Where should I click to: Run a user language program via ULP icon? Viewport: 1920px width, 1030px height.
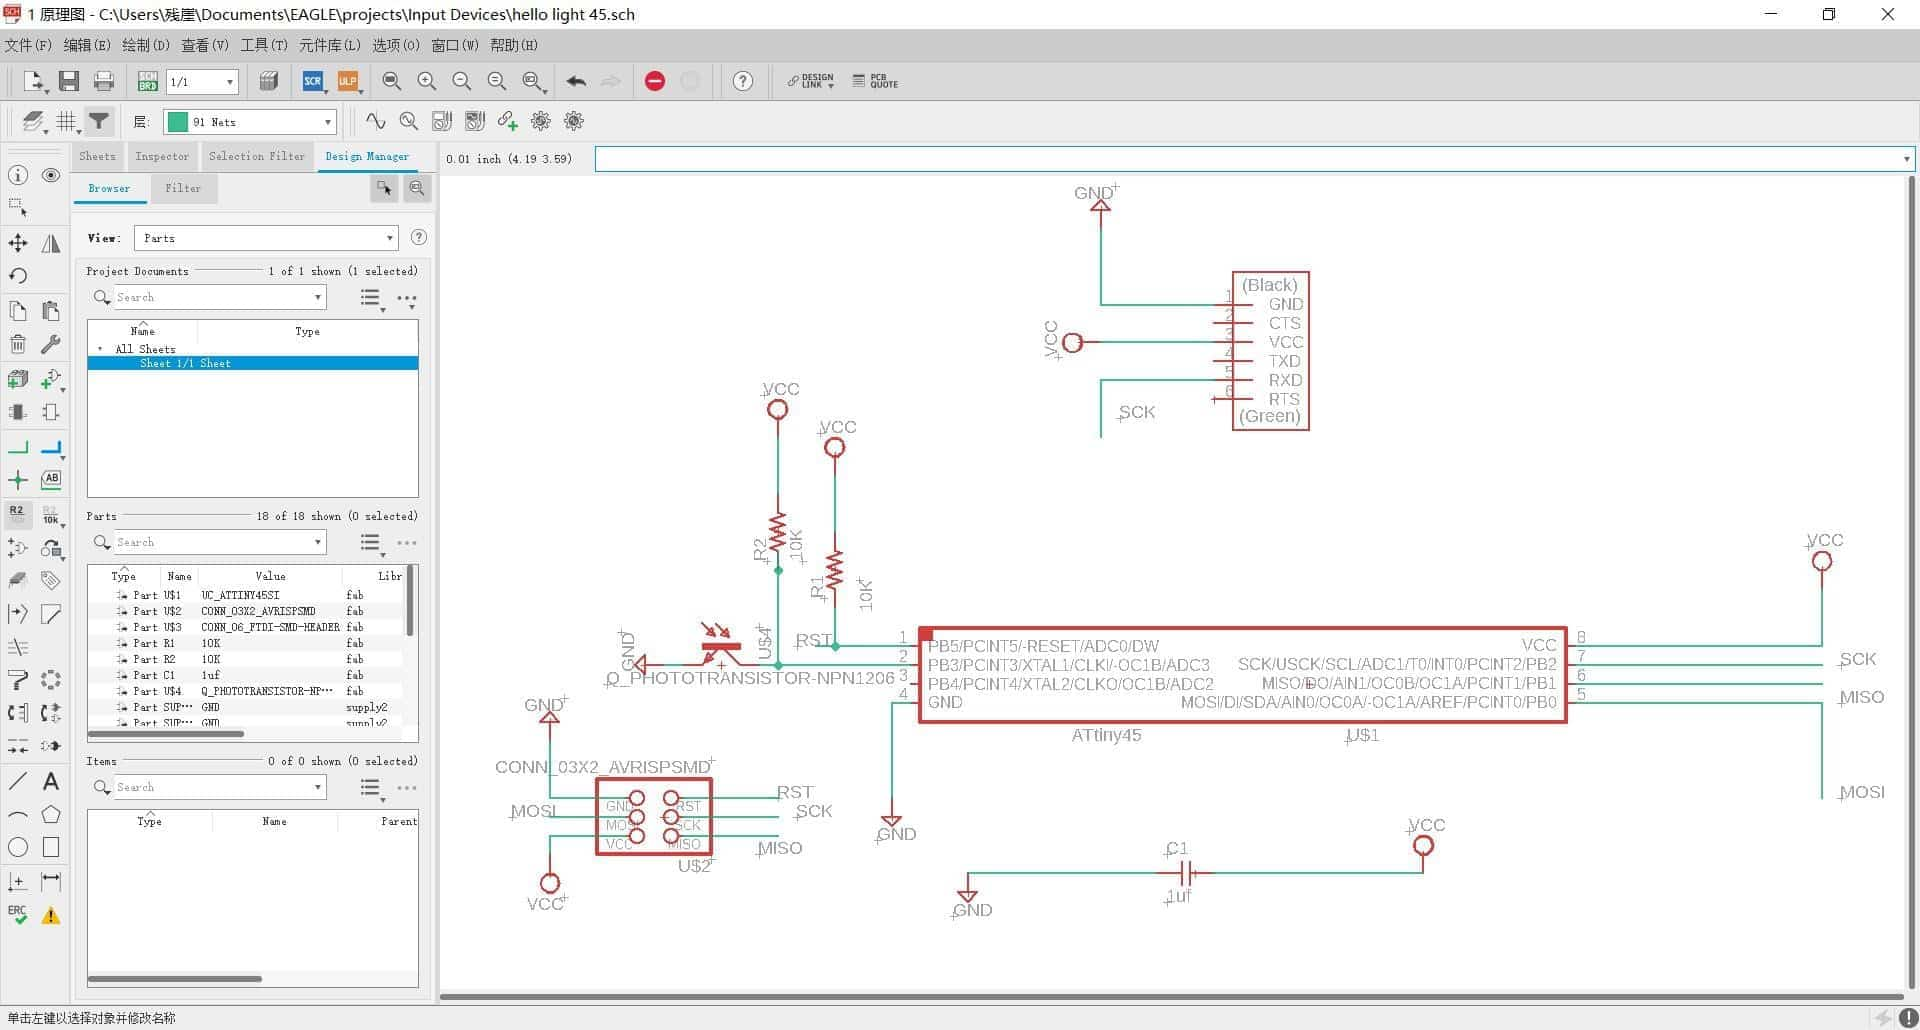347,82
